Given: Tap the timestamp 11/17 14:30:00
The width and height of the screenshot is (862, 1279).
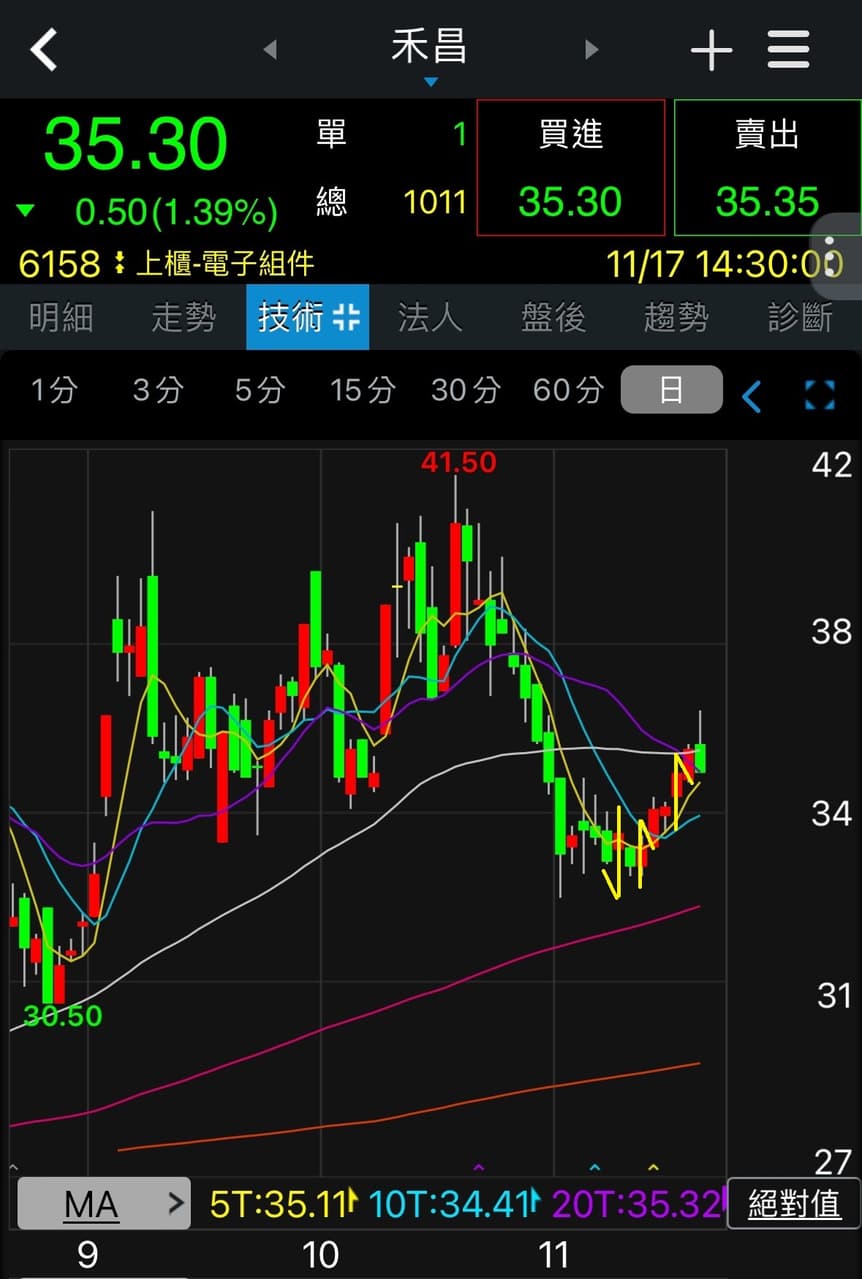Looking at the screenshot, I should (725, 264).
